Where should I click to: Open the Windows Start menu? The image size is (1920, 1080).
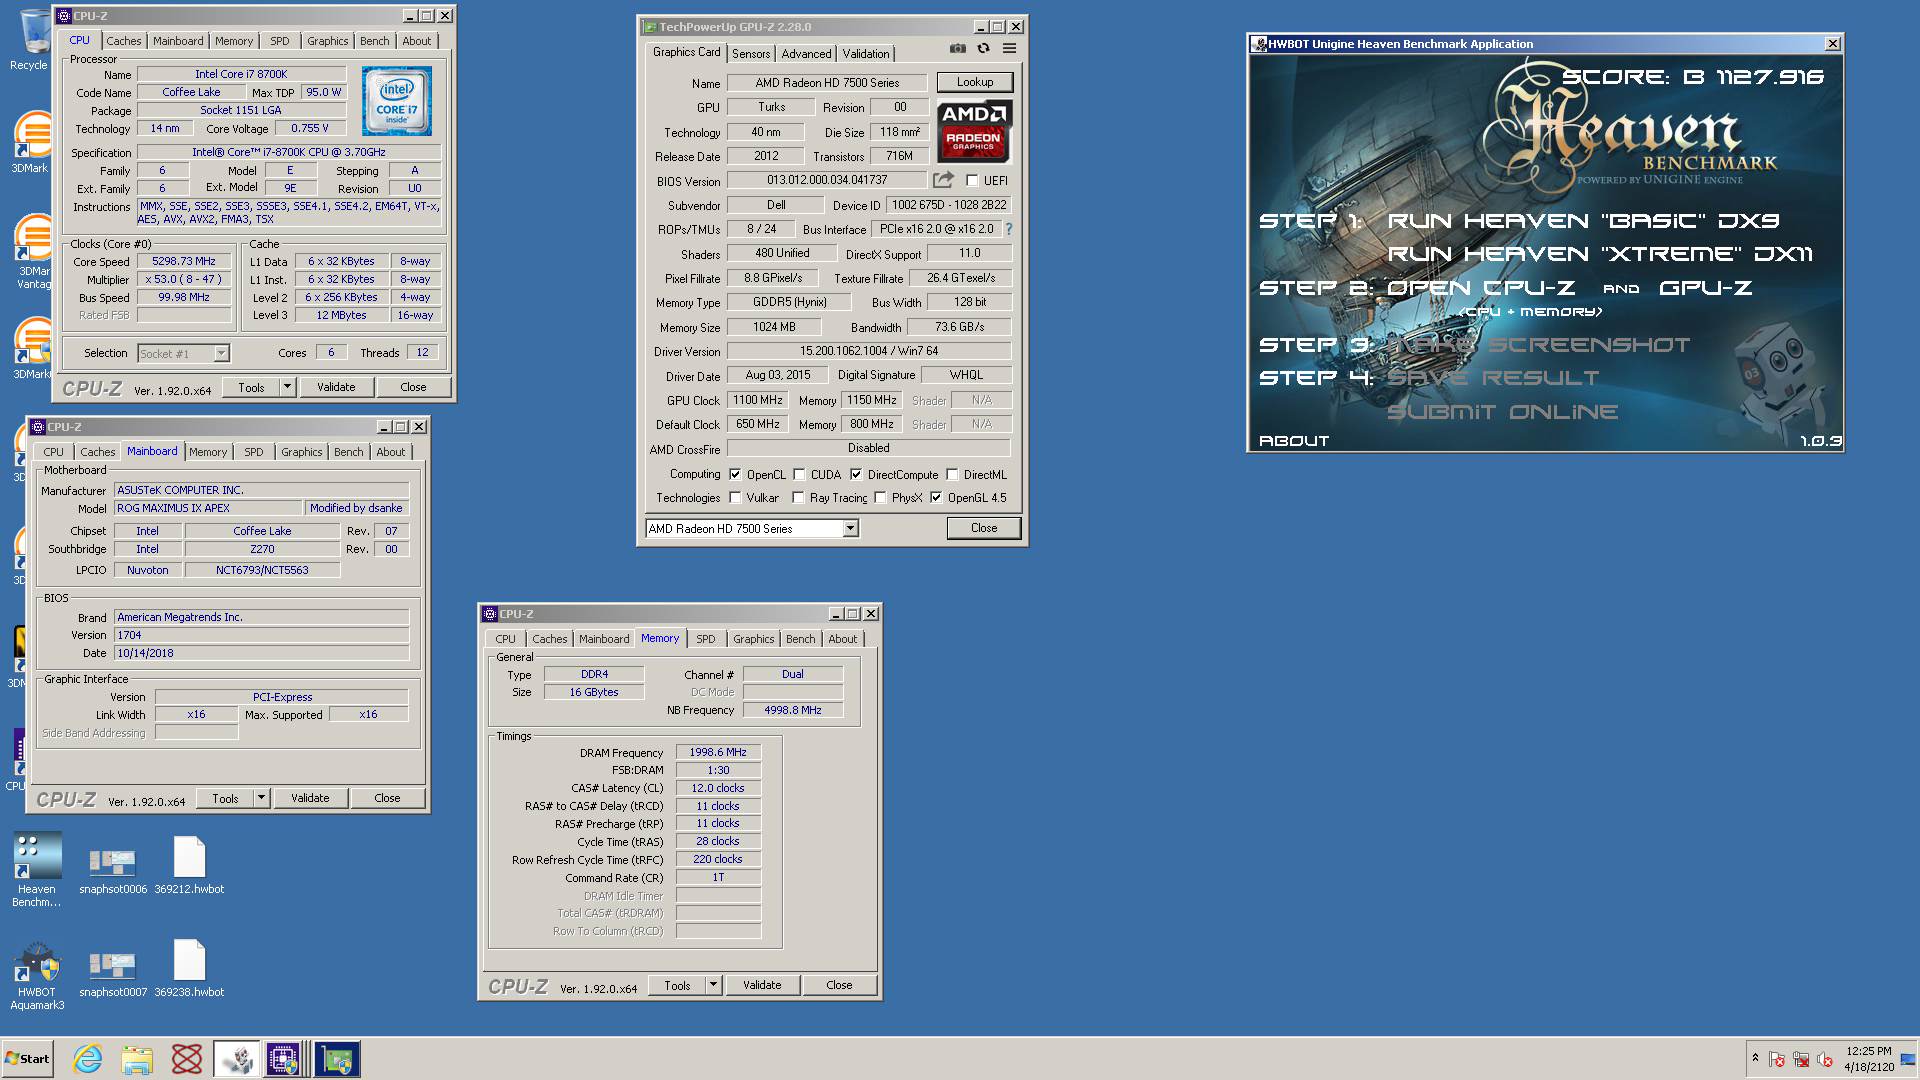[27, 1059]
